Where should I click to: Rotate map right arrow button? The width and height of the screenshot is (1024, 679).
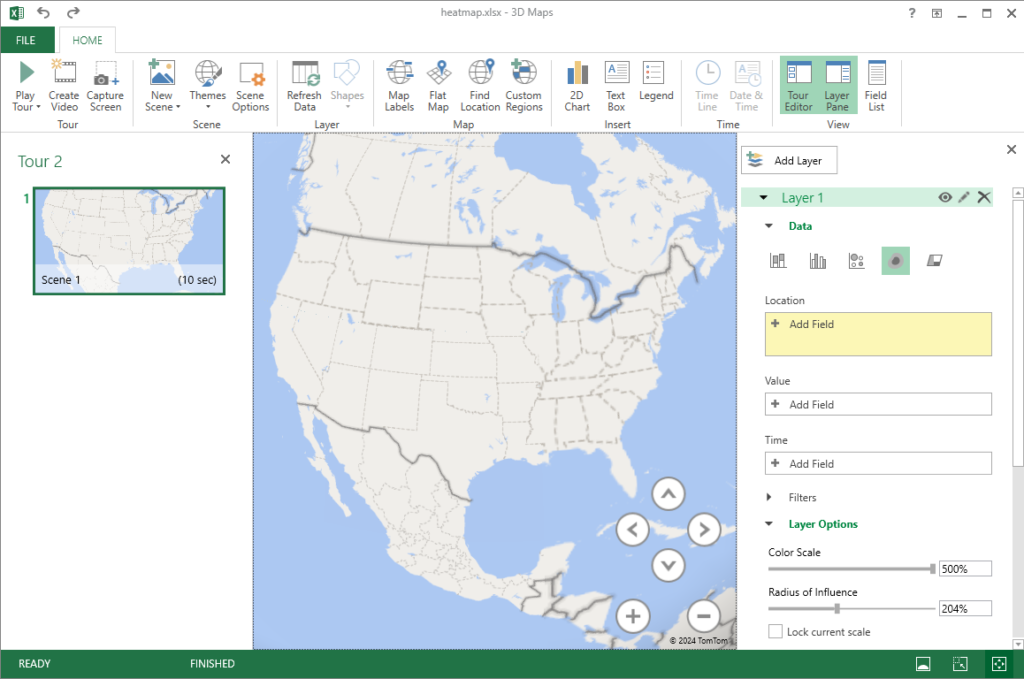[x=704, y=529]
